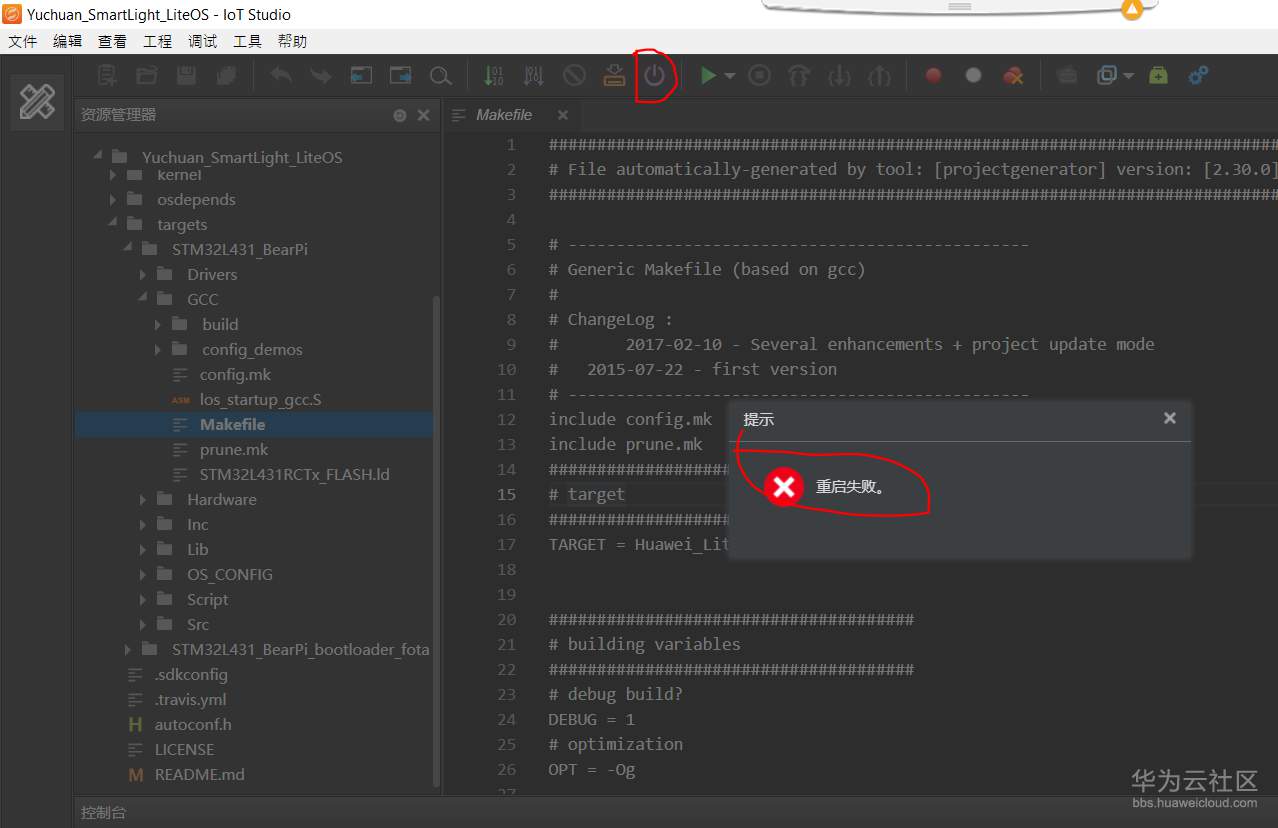Open the 查看 menu
1278x828 pixels.
pos(112,41)
